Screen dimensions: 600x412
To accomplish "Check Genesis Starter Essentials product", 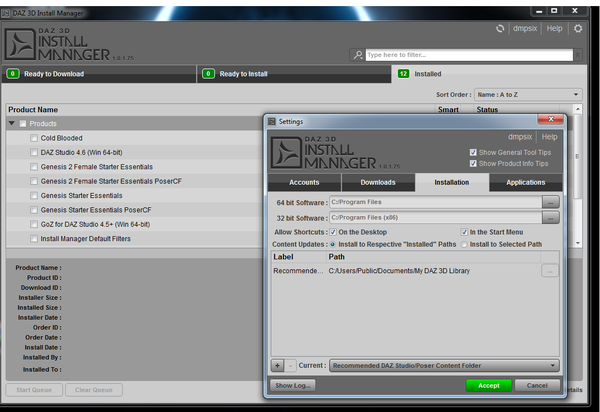I will [34, 195].
